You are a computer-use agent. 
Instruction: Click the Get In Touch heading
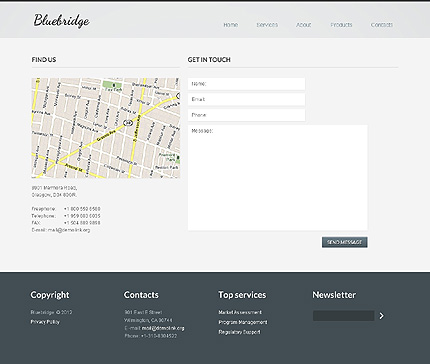(209, 60)
